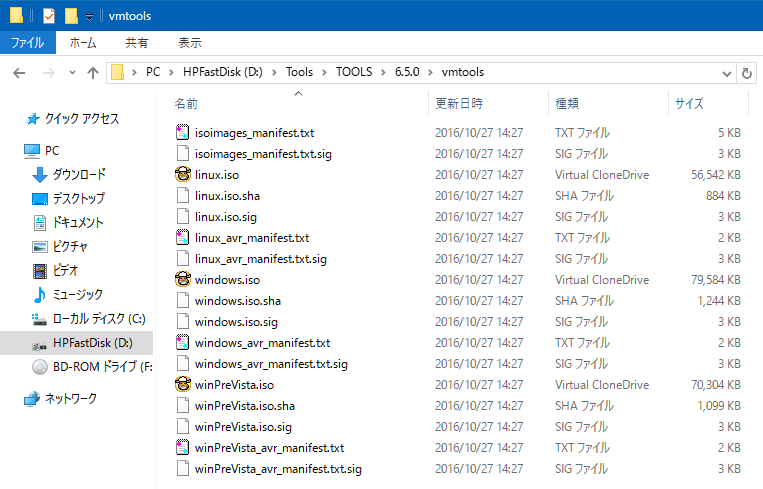
Task: Open the ファイル tab
Action: 28,43
